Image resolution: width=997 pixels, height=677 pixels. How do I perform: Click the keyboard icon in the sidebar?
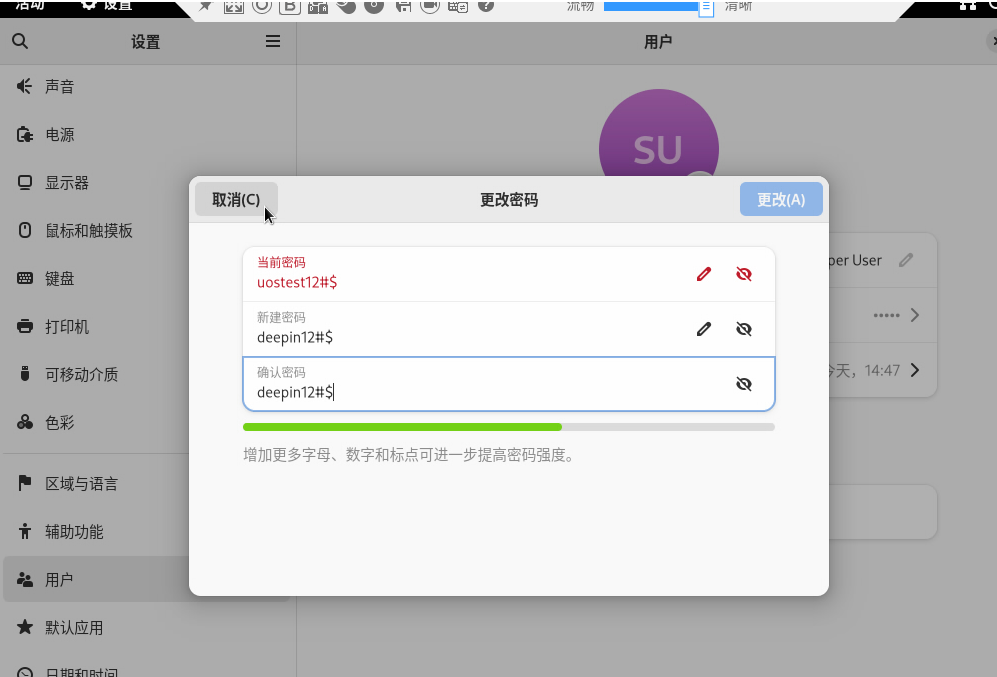tap(25, 279)
